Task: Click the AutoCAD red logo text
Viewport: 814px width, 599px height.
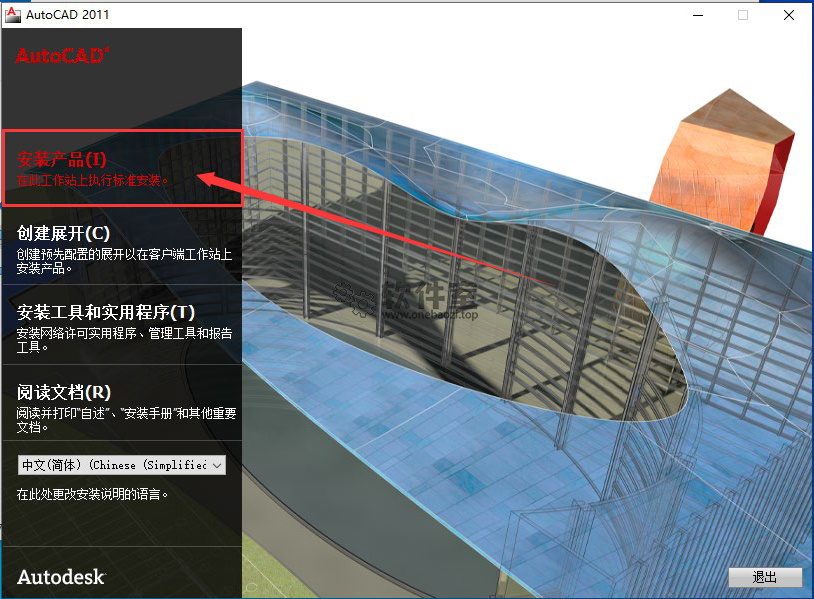Action: [x=62, y=56]
